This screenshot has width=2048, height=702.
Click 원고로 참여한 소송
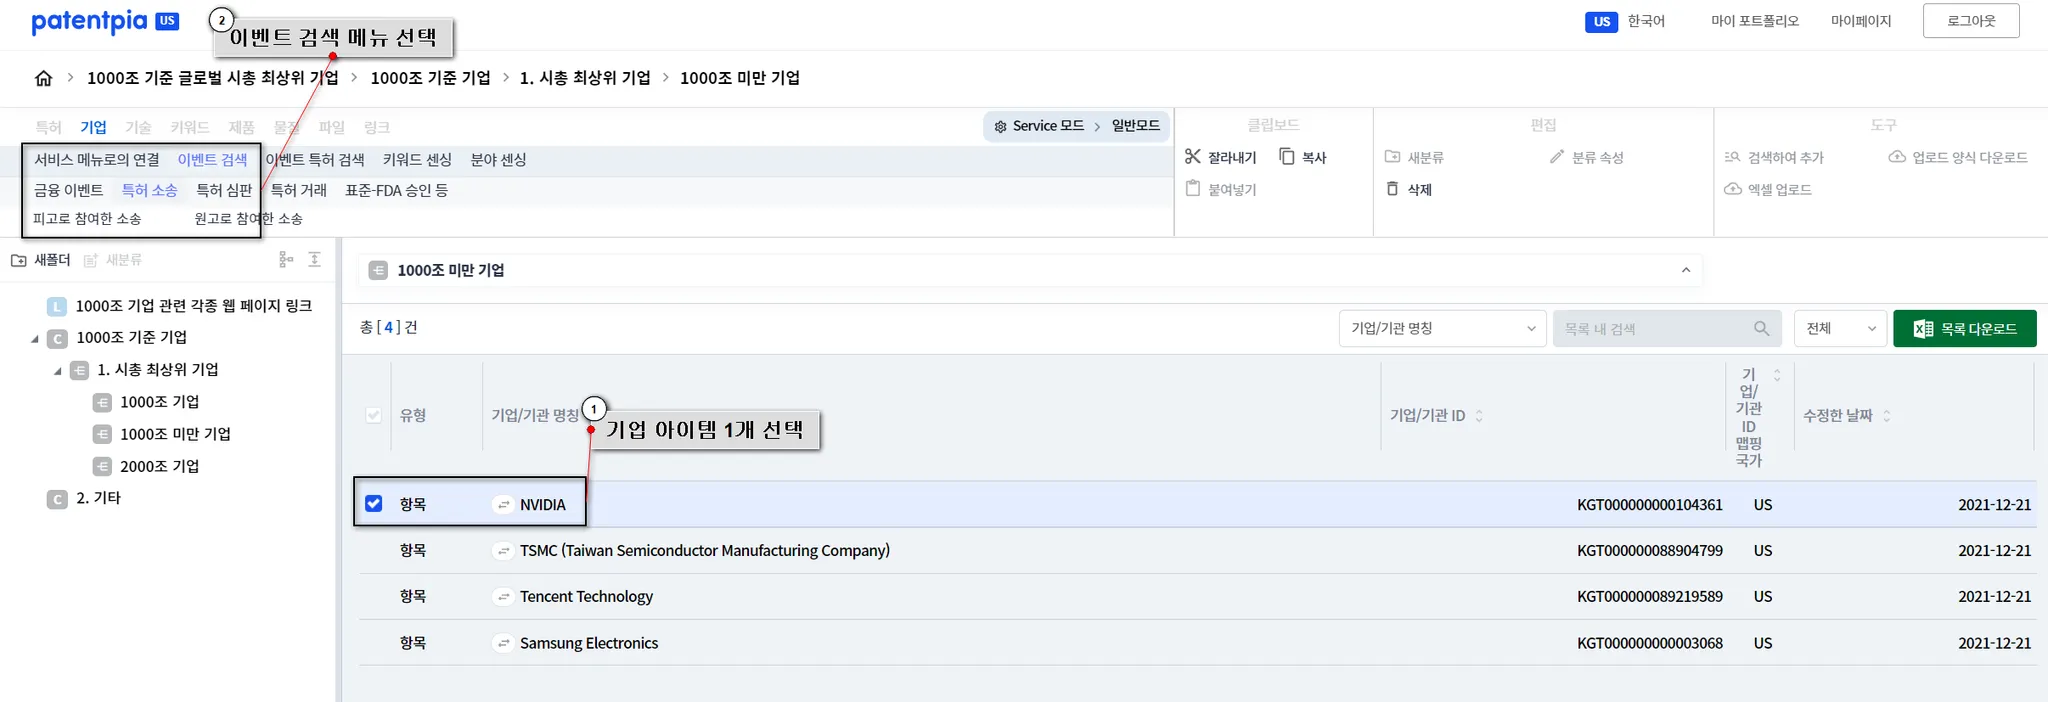point(248,219)
